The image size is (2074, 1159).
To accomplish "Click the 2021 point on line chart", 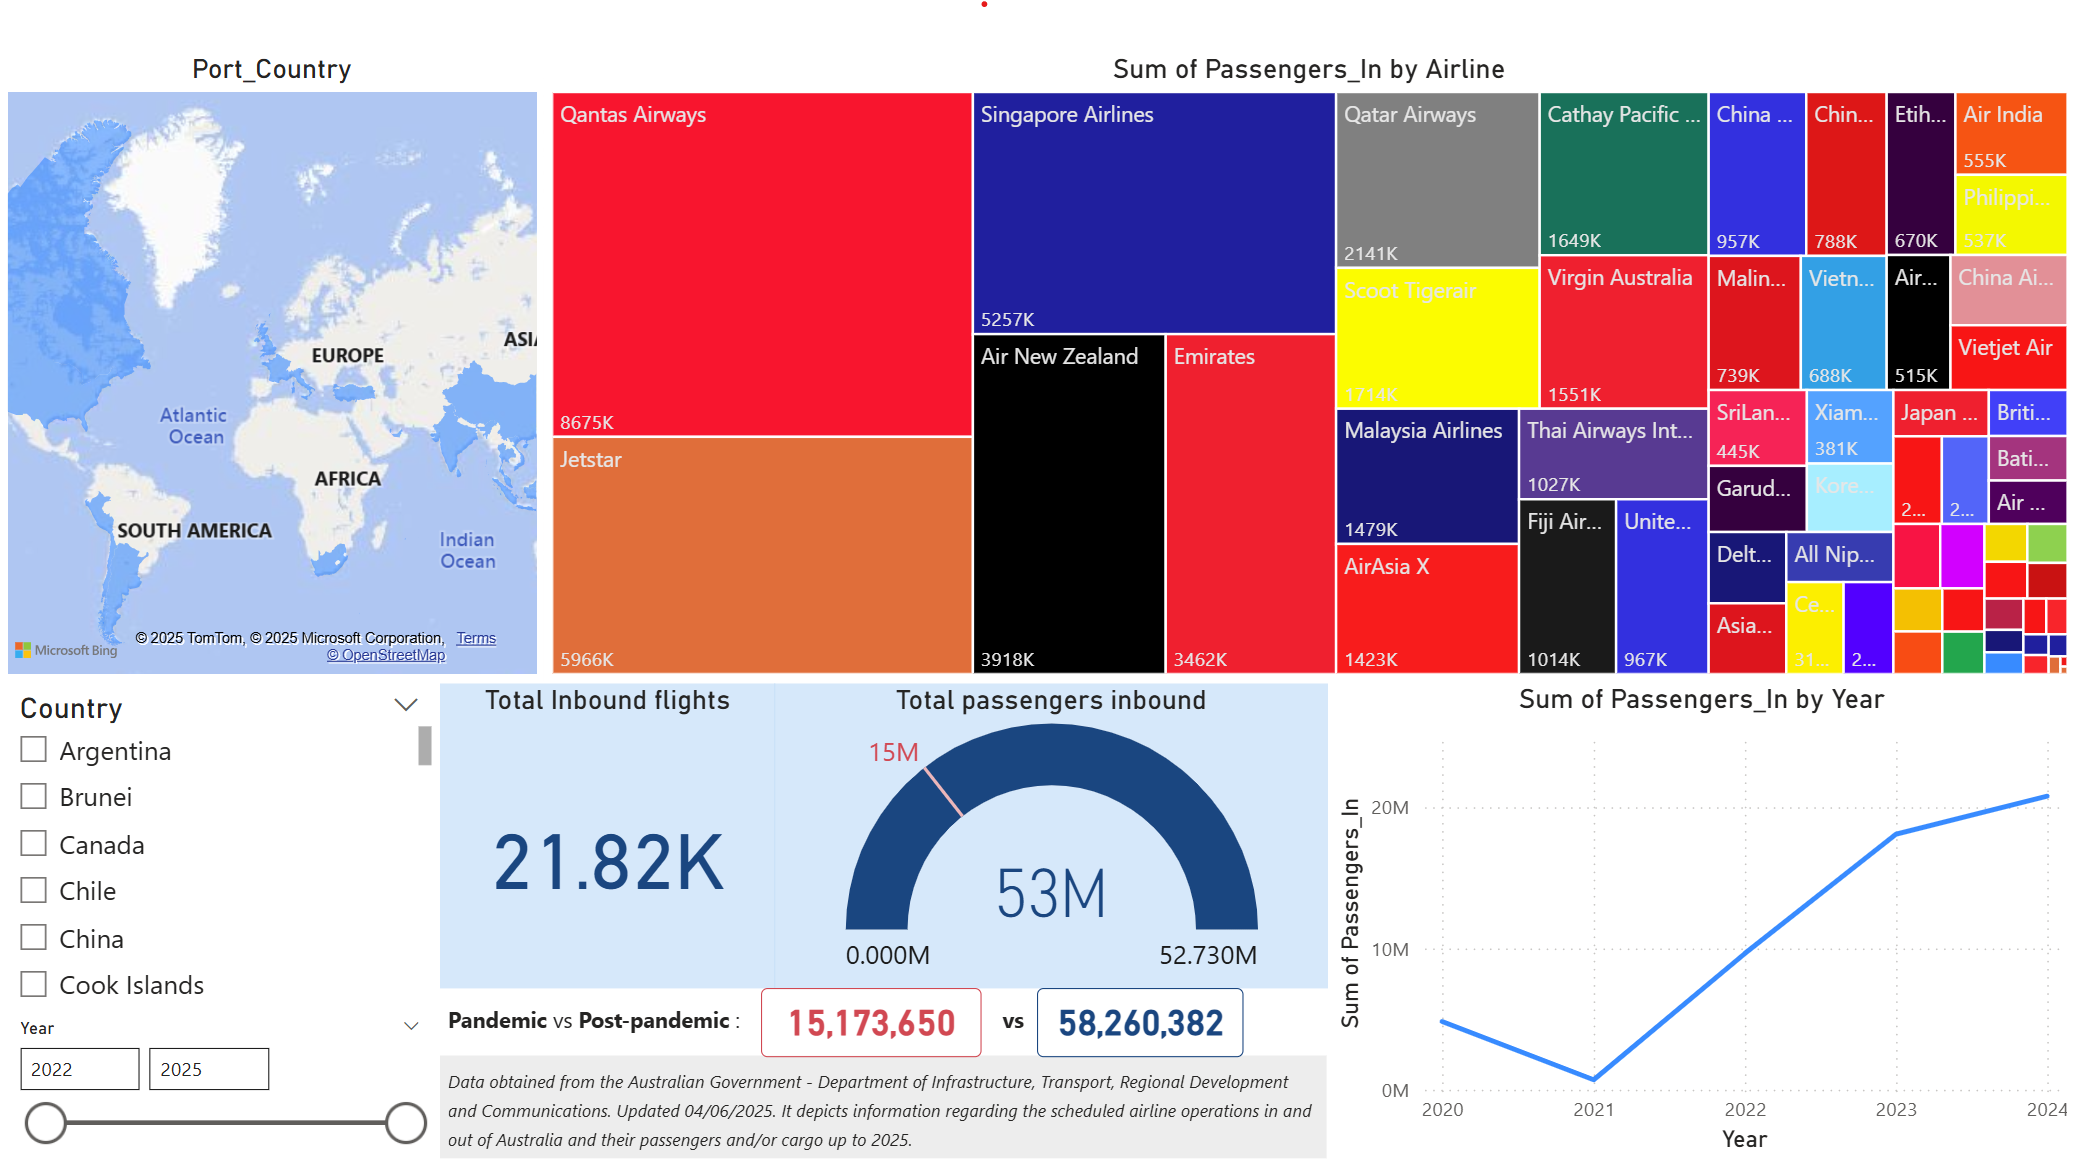I will (x=1593, y=1079).
